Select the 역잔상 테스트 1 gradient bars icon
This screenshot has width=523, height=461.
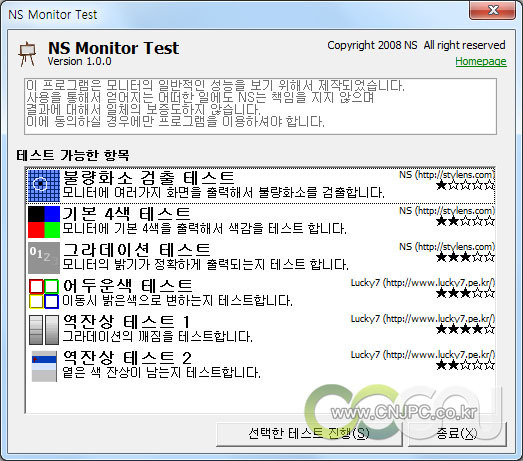[44, 330]
